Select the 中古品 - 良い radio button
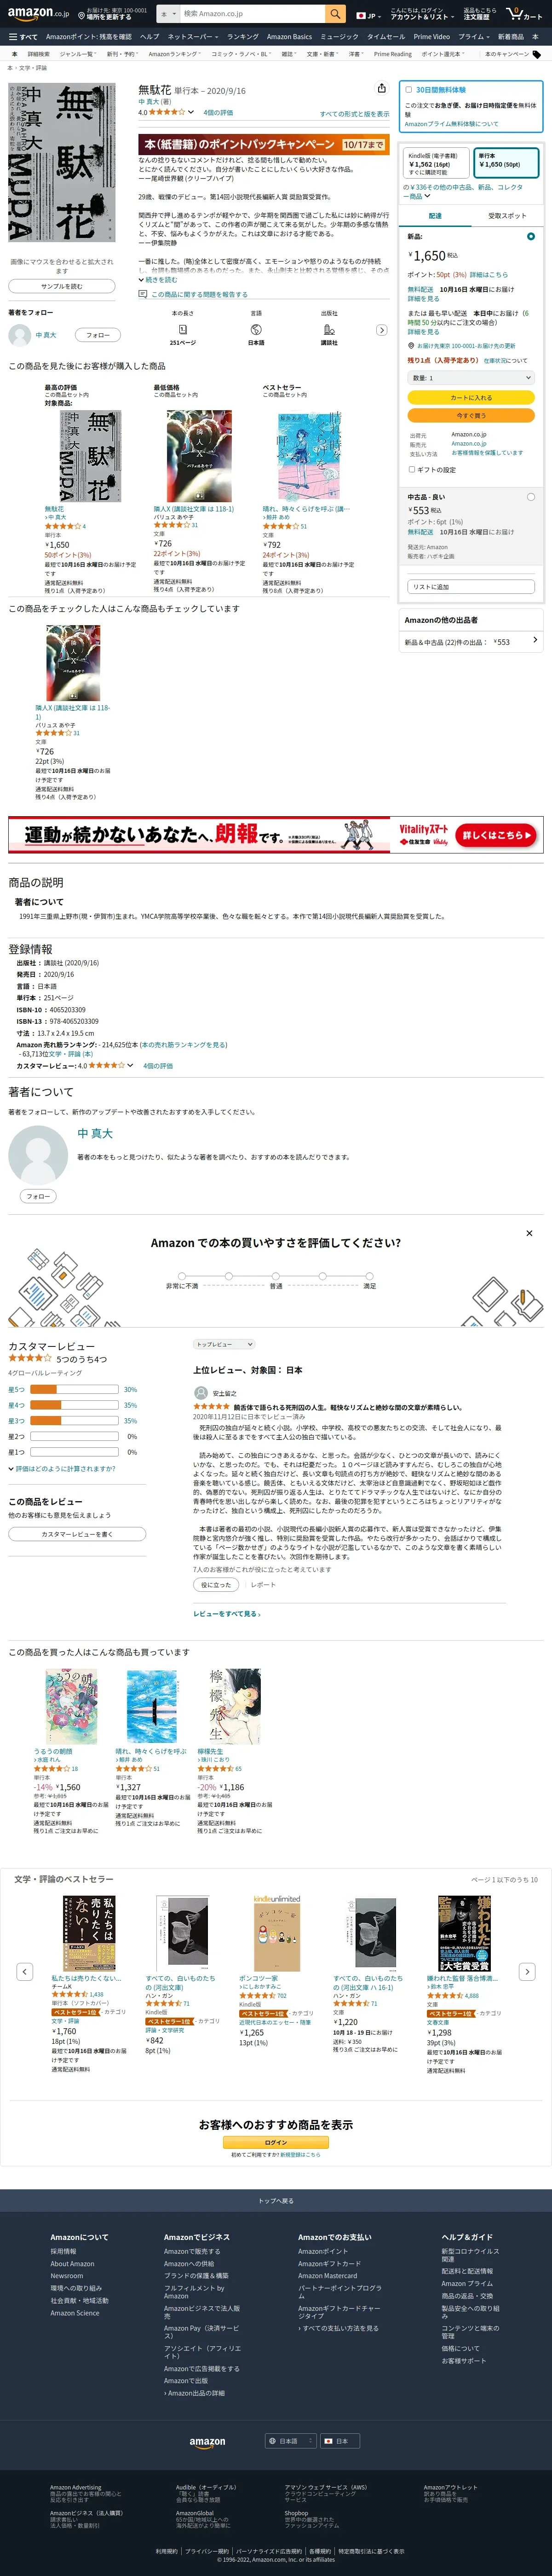 point(530,497)
